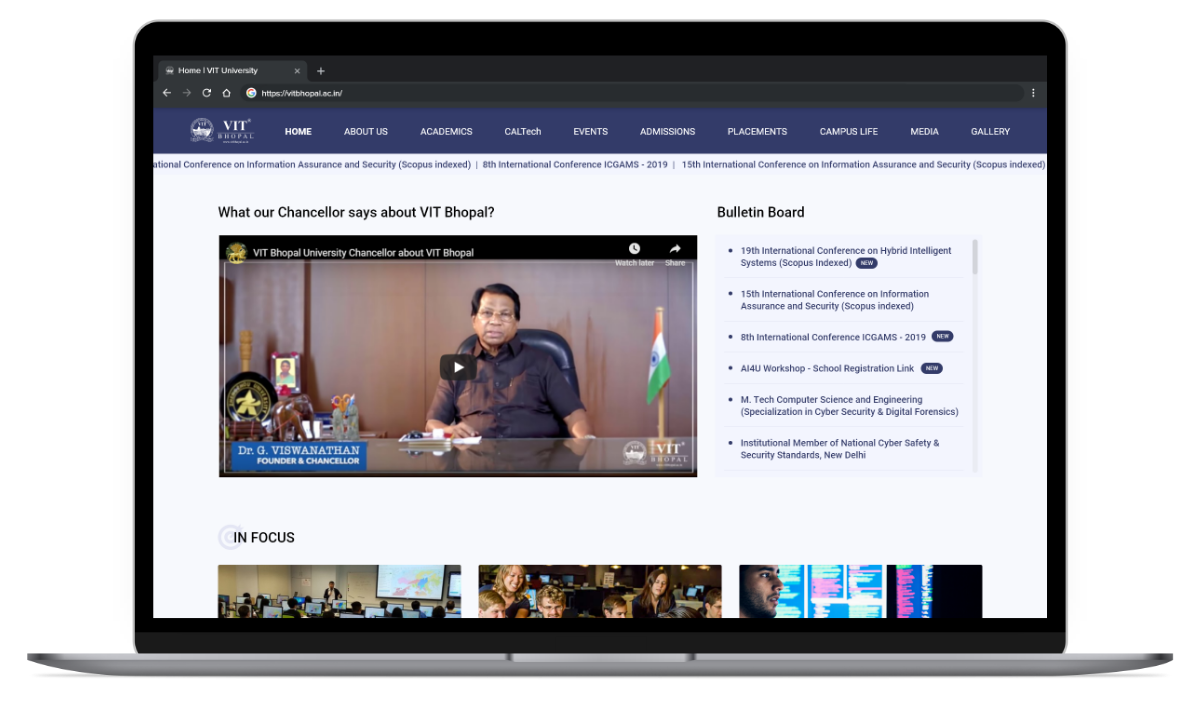Click the video title VIT Bhopal University Chancellor
1185x701 pixels.
363,253
